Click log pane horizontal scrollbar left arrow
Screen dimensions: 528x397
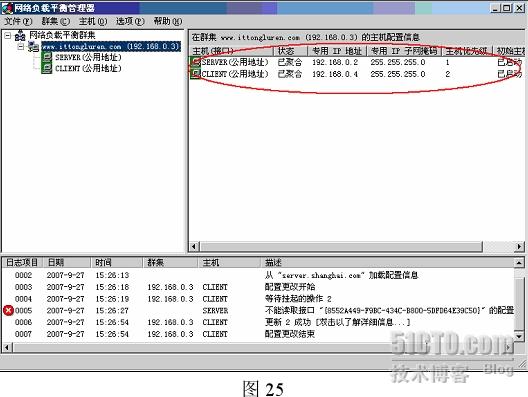tap(7, 347)
